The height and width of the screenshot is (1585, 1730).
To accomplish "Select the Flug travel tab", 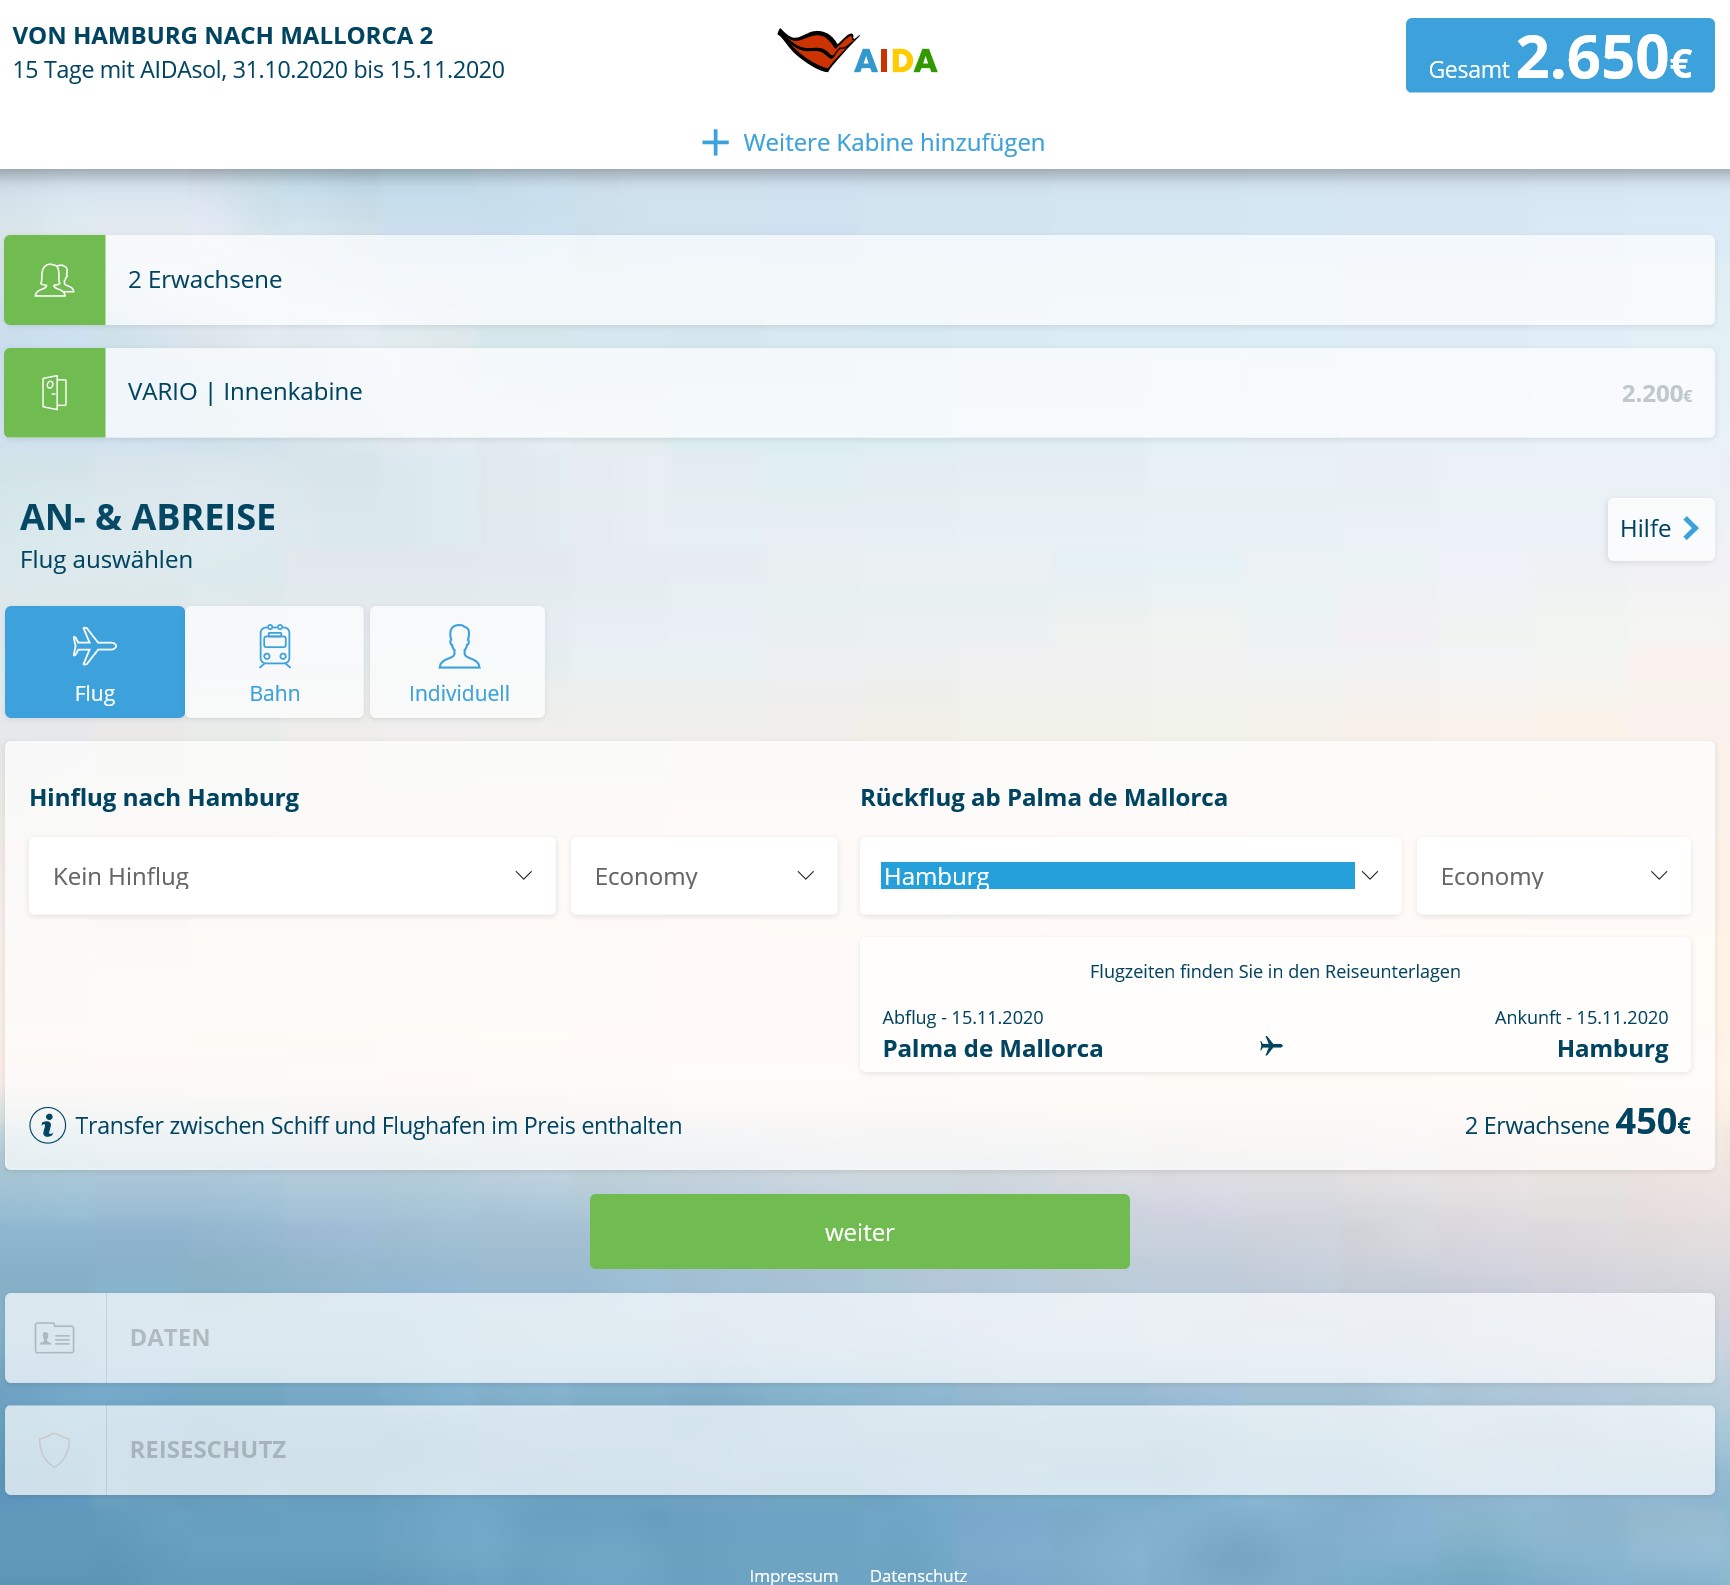I will point(95,662).
